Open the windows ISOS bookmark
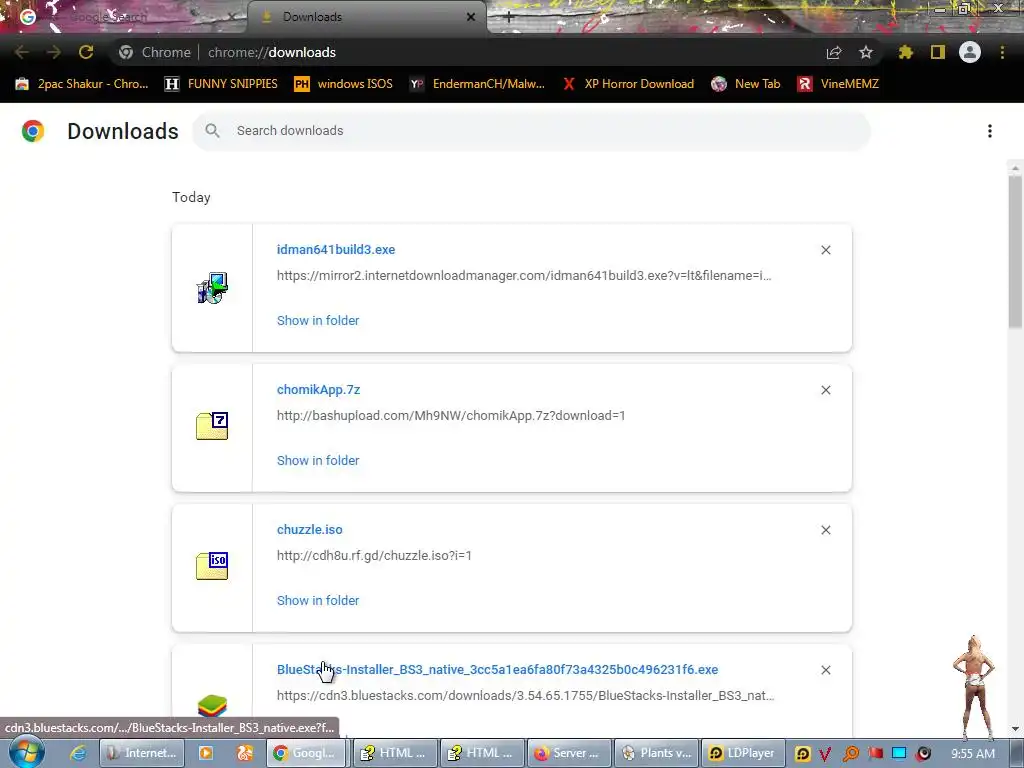 coord(344,84)
